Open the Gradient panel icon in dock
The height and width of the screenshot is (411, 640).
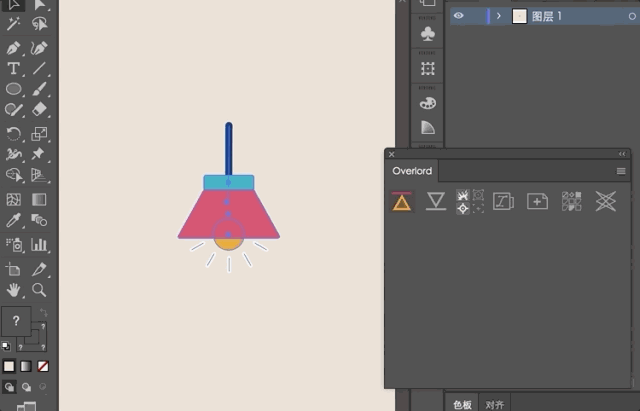click(x=428, y=128)
